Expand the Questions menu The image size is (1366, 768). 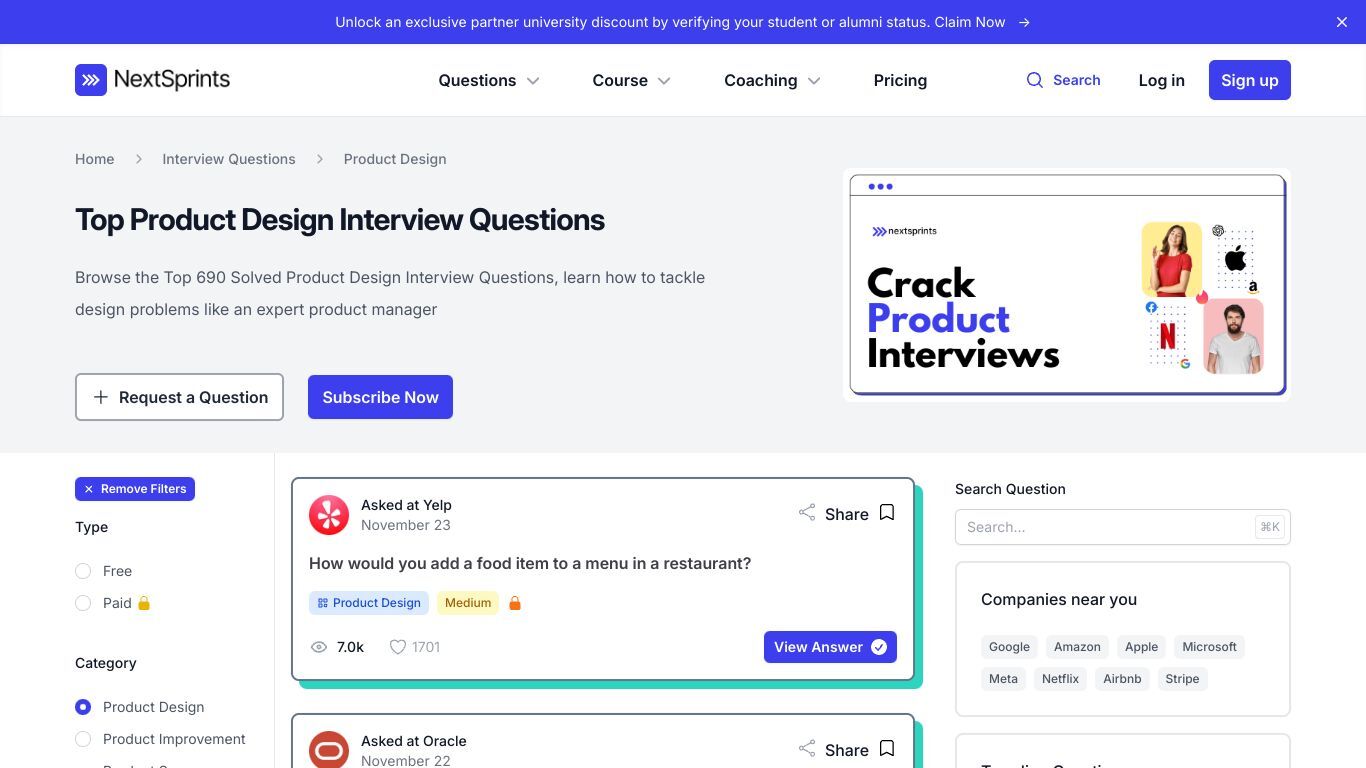(489, 80)
